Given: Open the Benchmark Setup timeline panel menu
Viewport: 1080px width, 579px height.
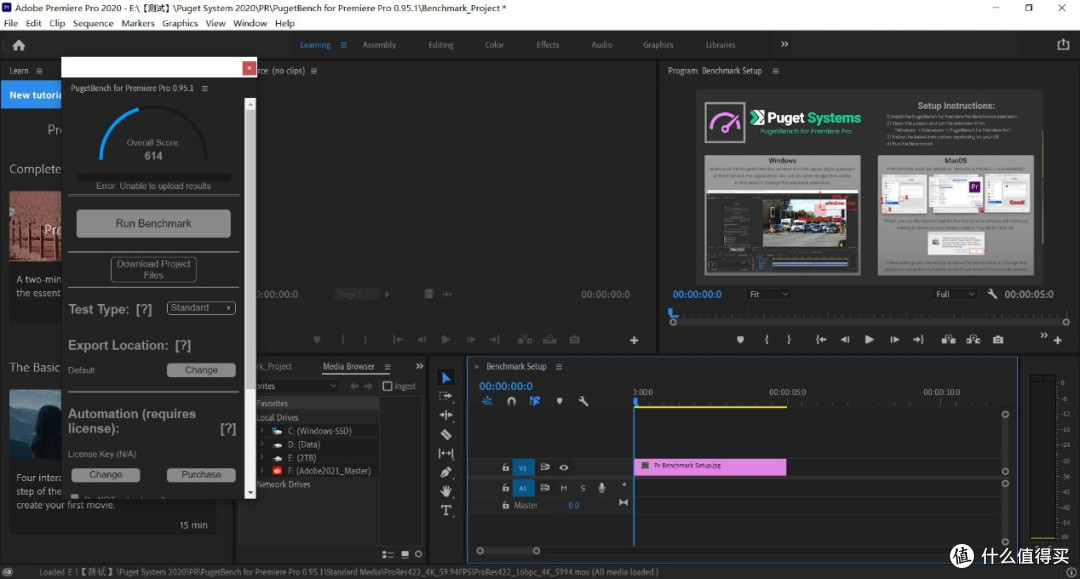Looking at the screenshot, I should [x=559, y=367].
